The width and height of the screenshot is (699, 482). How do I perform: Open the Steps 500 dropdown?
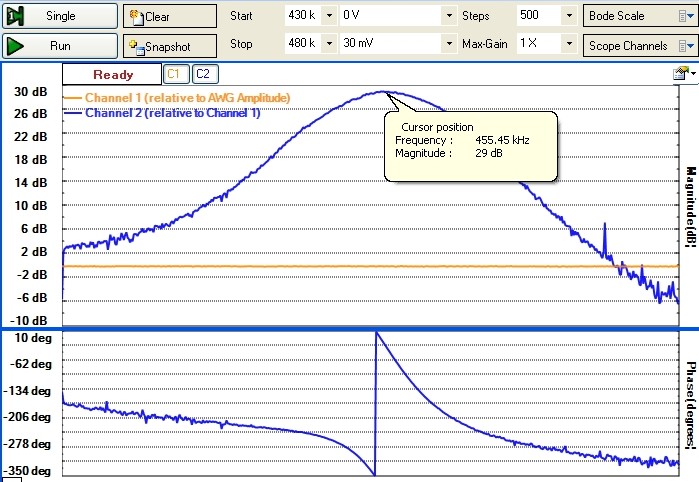[568, 16]
